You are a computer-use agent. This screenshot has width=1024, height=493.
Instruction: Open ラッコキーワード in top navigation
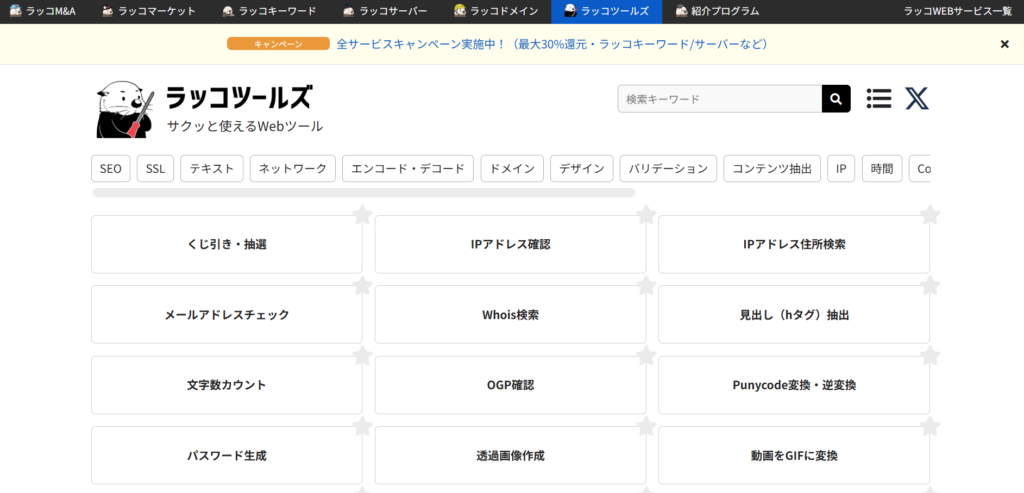pyautogui.click(x=269, y=11)
